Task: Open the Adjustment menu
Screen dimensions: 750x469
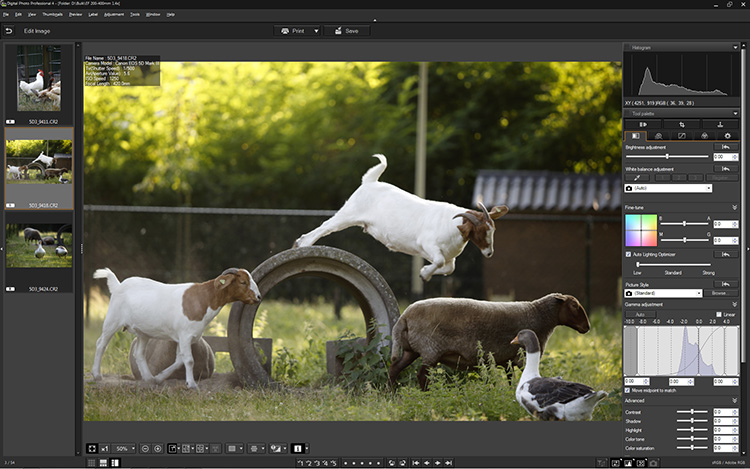Action: (113, 15)
